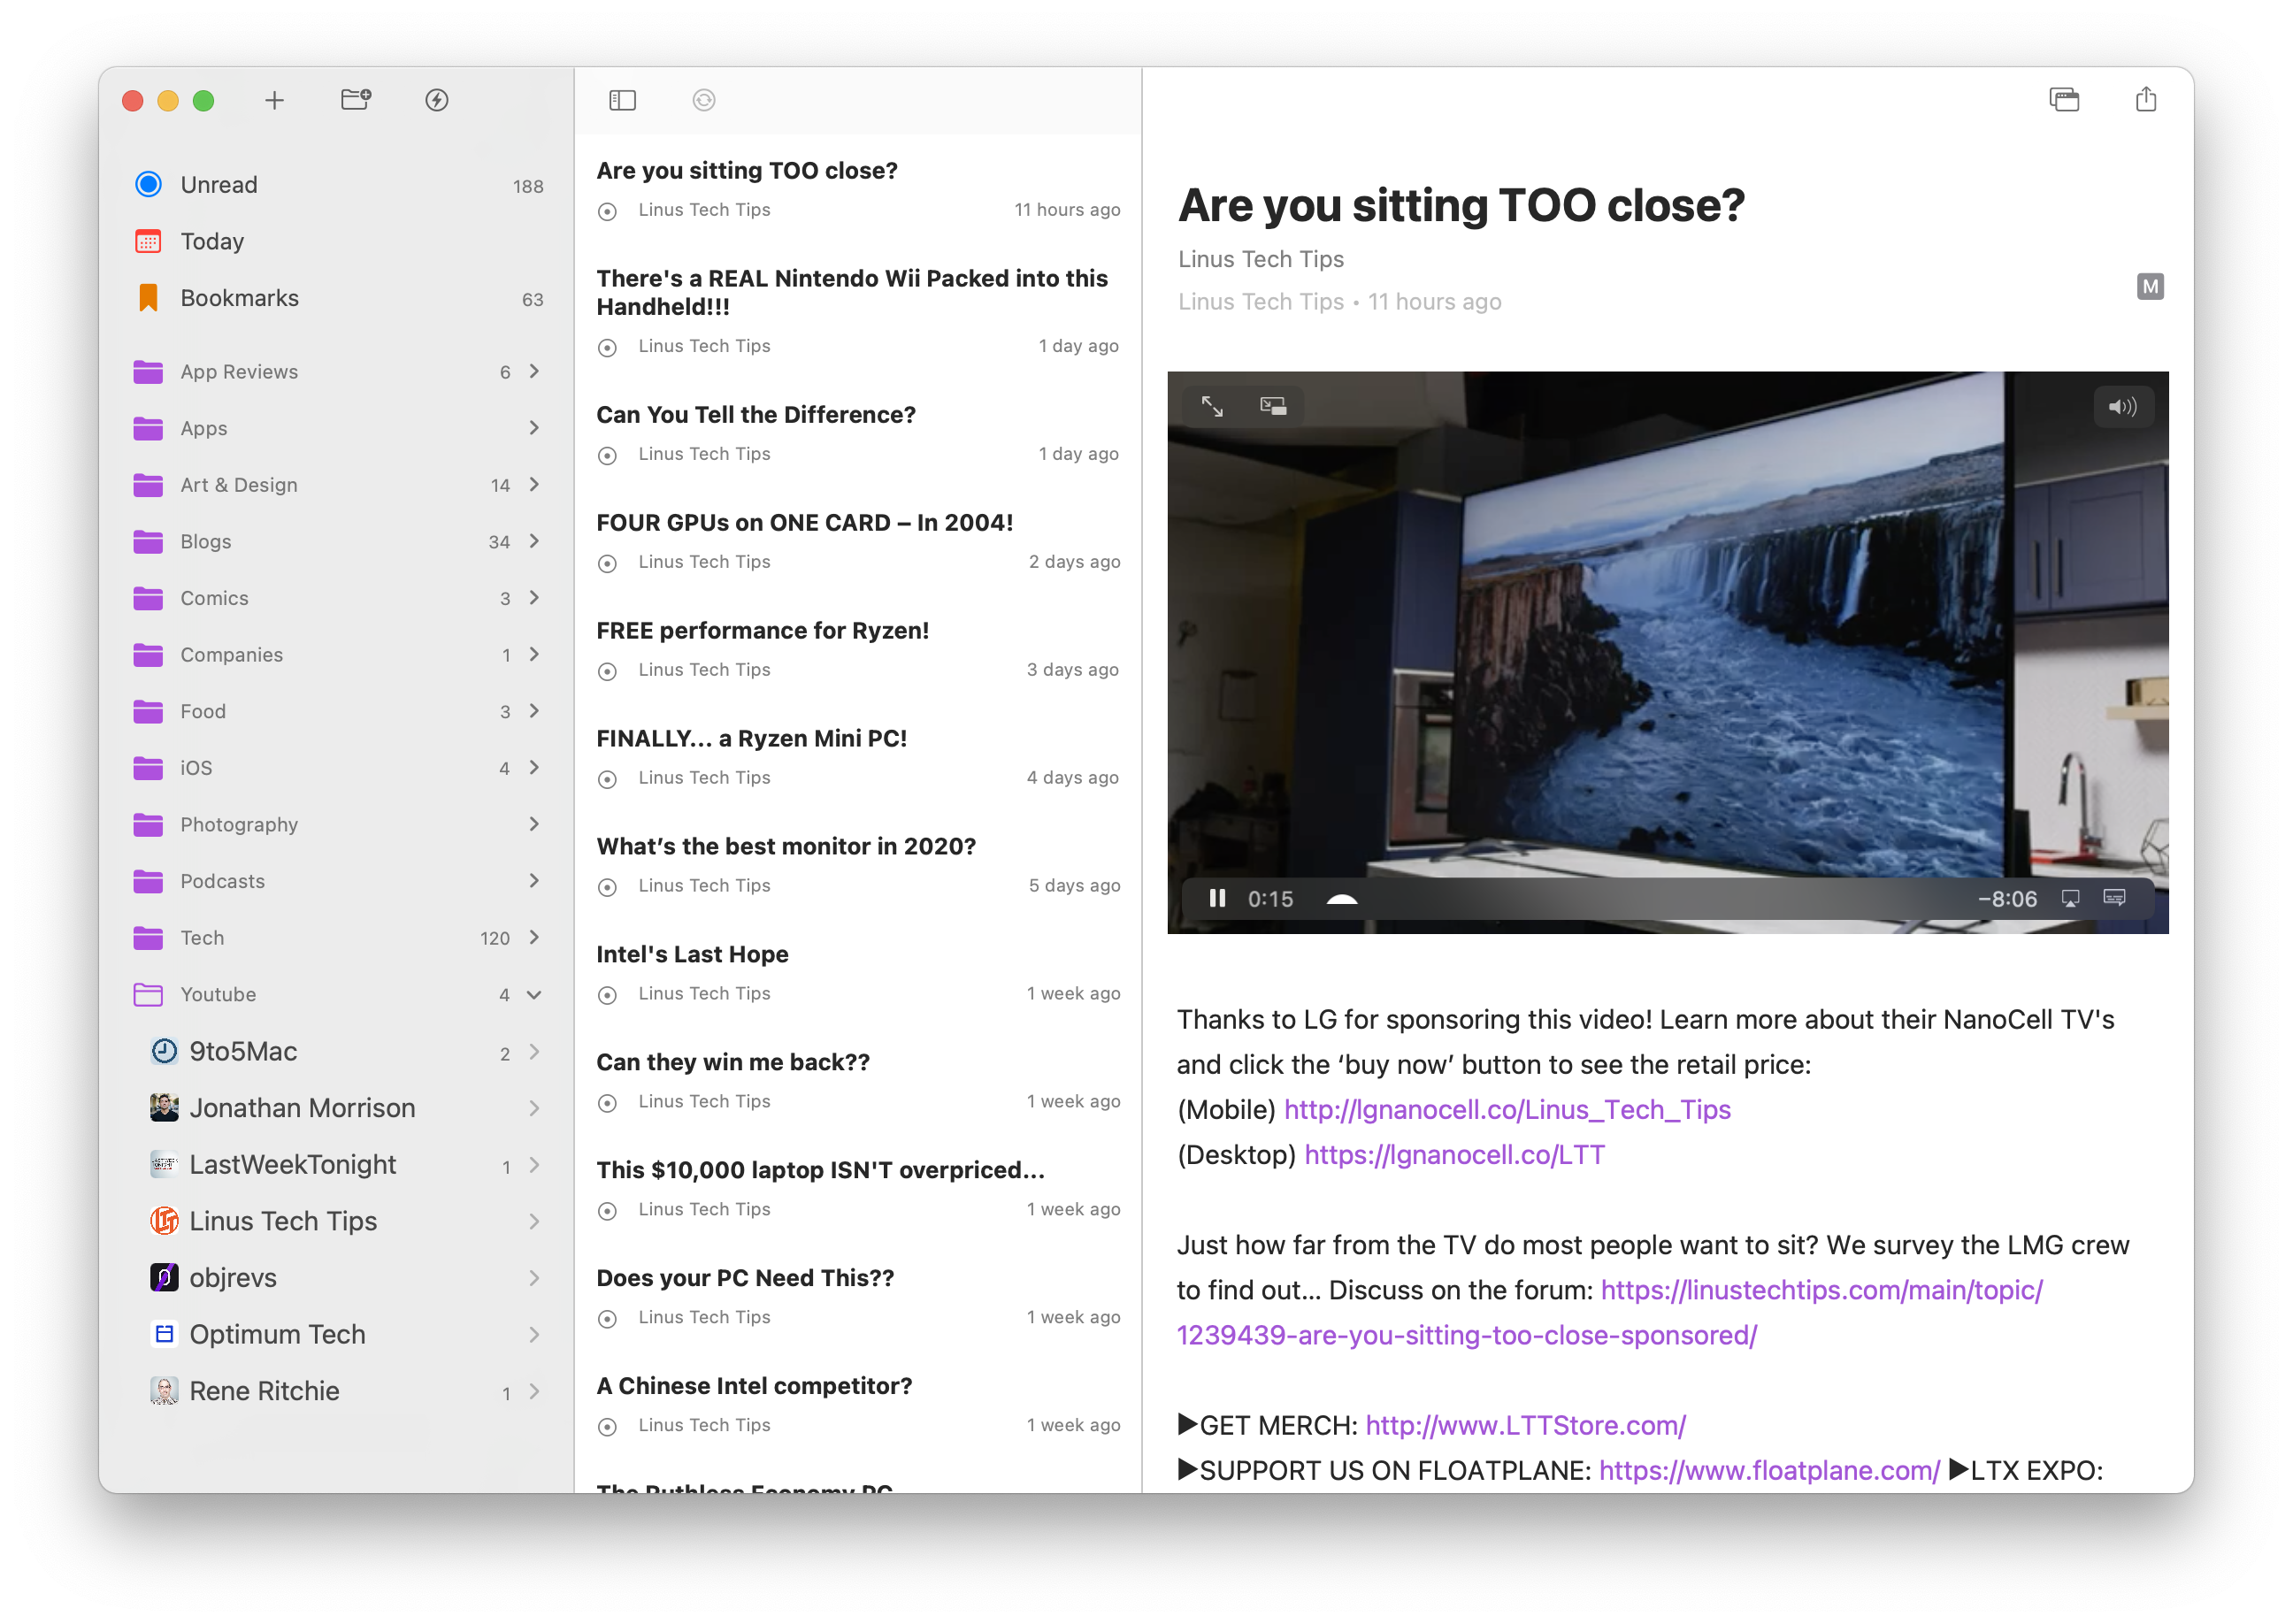Click the lightning bolt icon
Screen dimensions: 2293x1624
click(x=437, y=100)
